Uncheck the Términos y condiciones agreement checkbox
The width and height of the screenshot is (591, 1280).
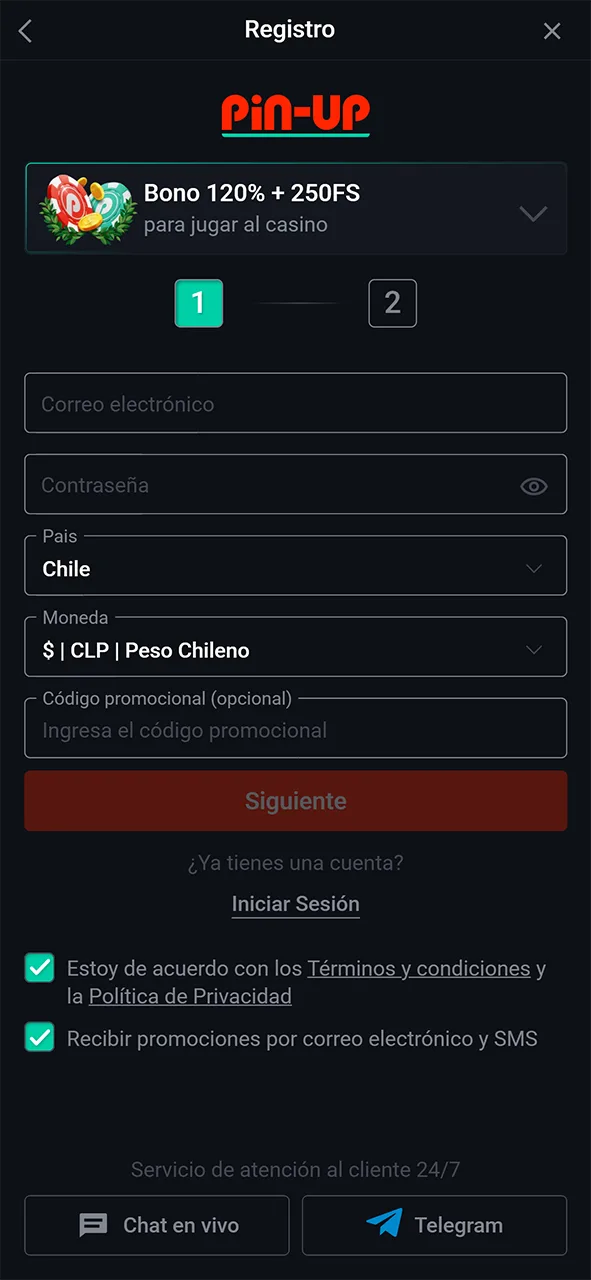40,968
